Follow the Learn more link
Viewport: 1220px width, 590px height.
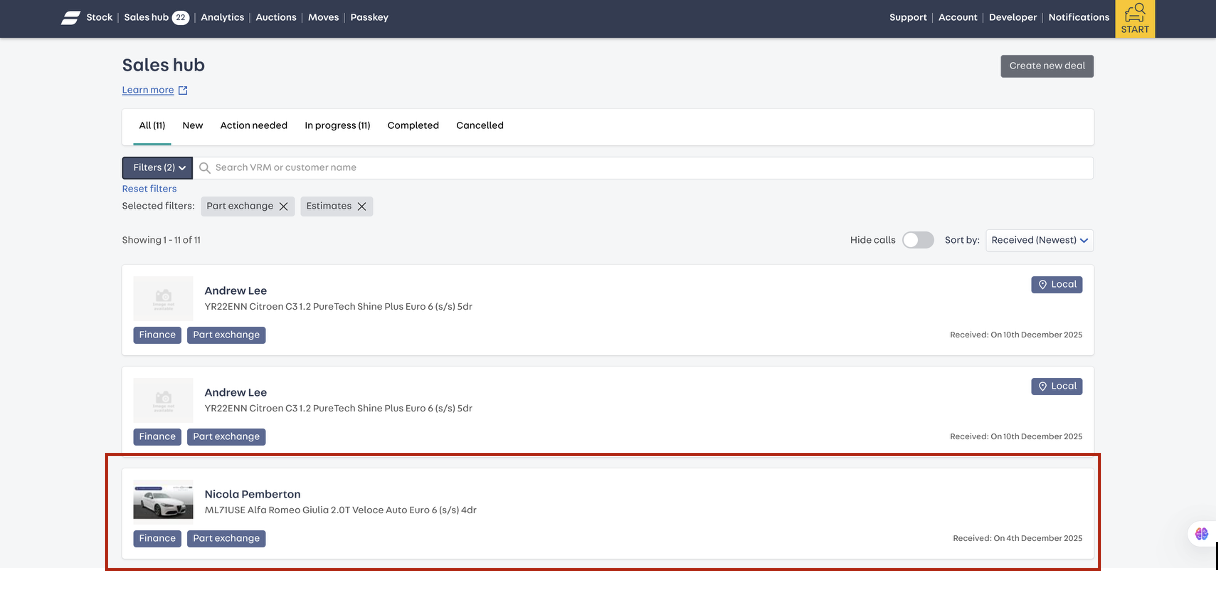[148, 90]
